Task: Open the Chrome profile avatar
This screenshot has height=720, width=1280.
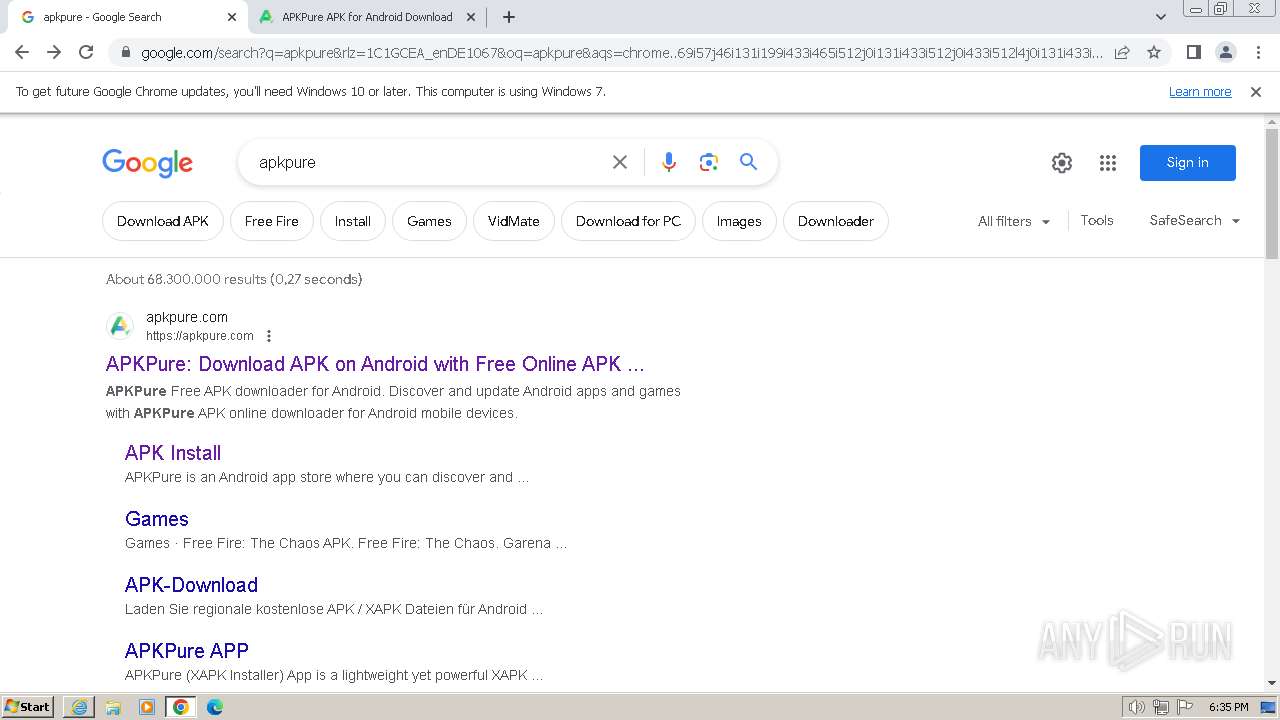Action: [1225, 52]
